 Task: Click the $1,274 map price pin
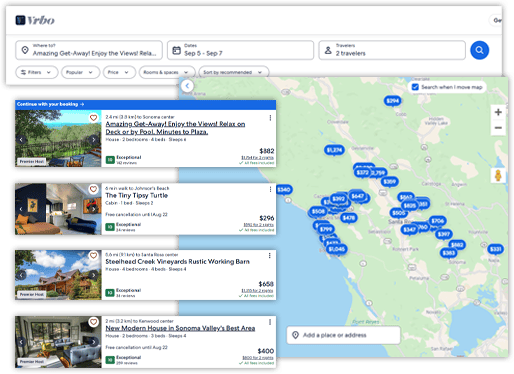click(334, 150)
